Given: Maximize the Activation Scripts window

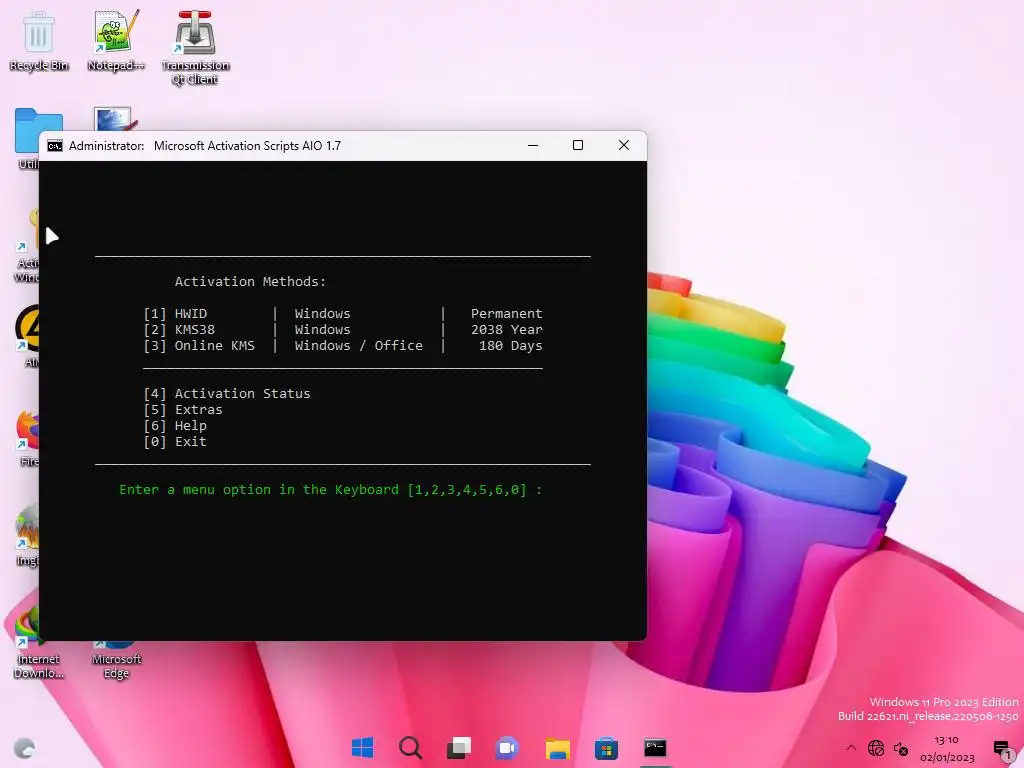Looking at the screenshot, I should [x=578, y=146].
